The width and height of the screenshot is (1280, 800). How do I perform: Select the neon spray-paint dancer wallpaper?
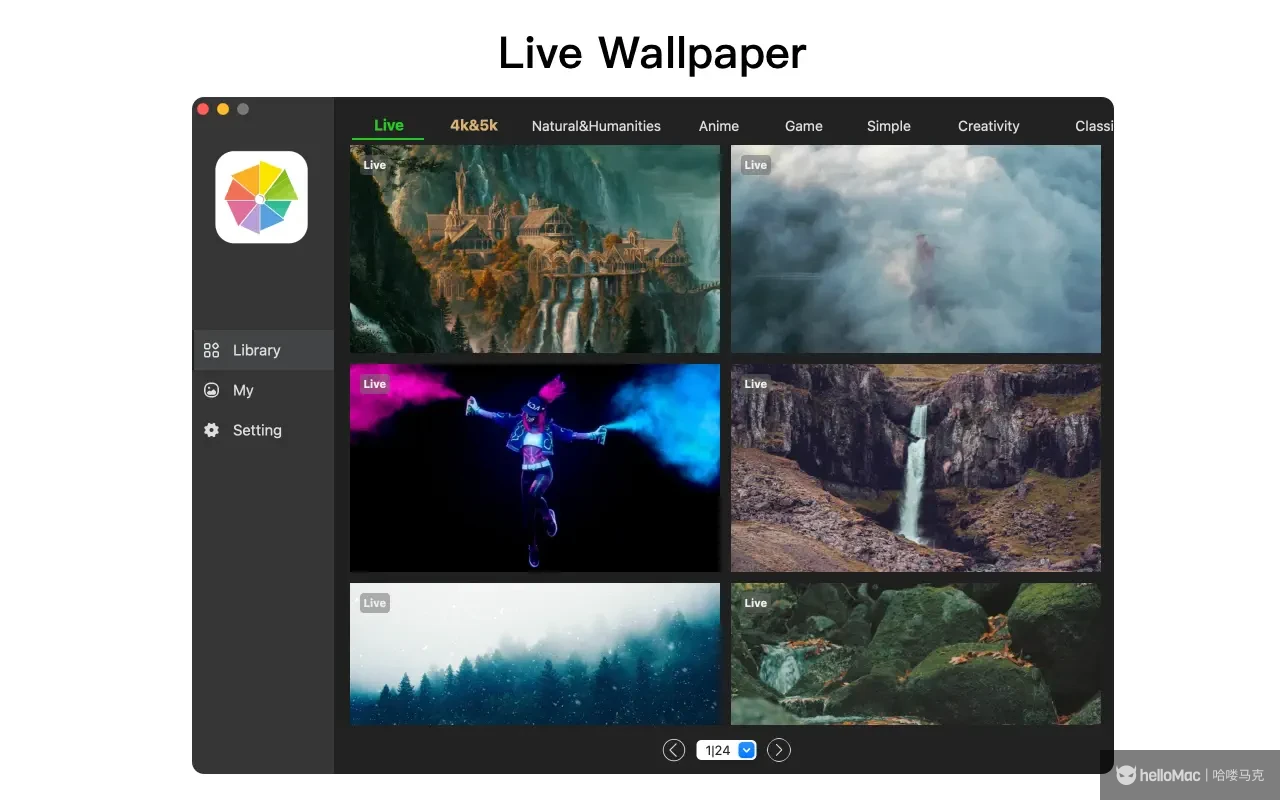(x=535, y=468)
